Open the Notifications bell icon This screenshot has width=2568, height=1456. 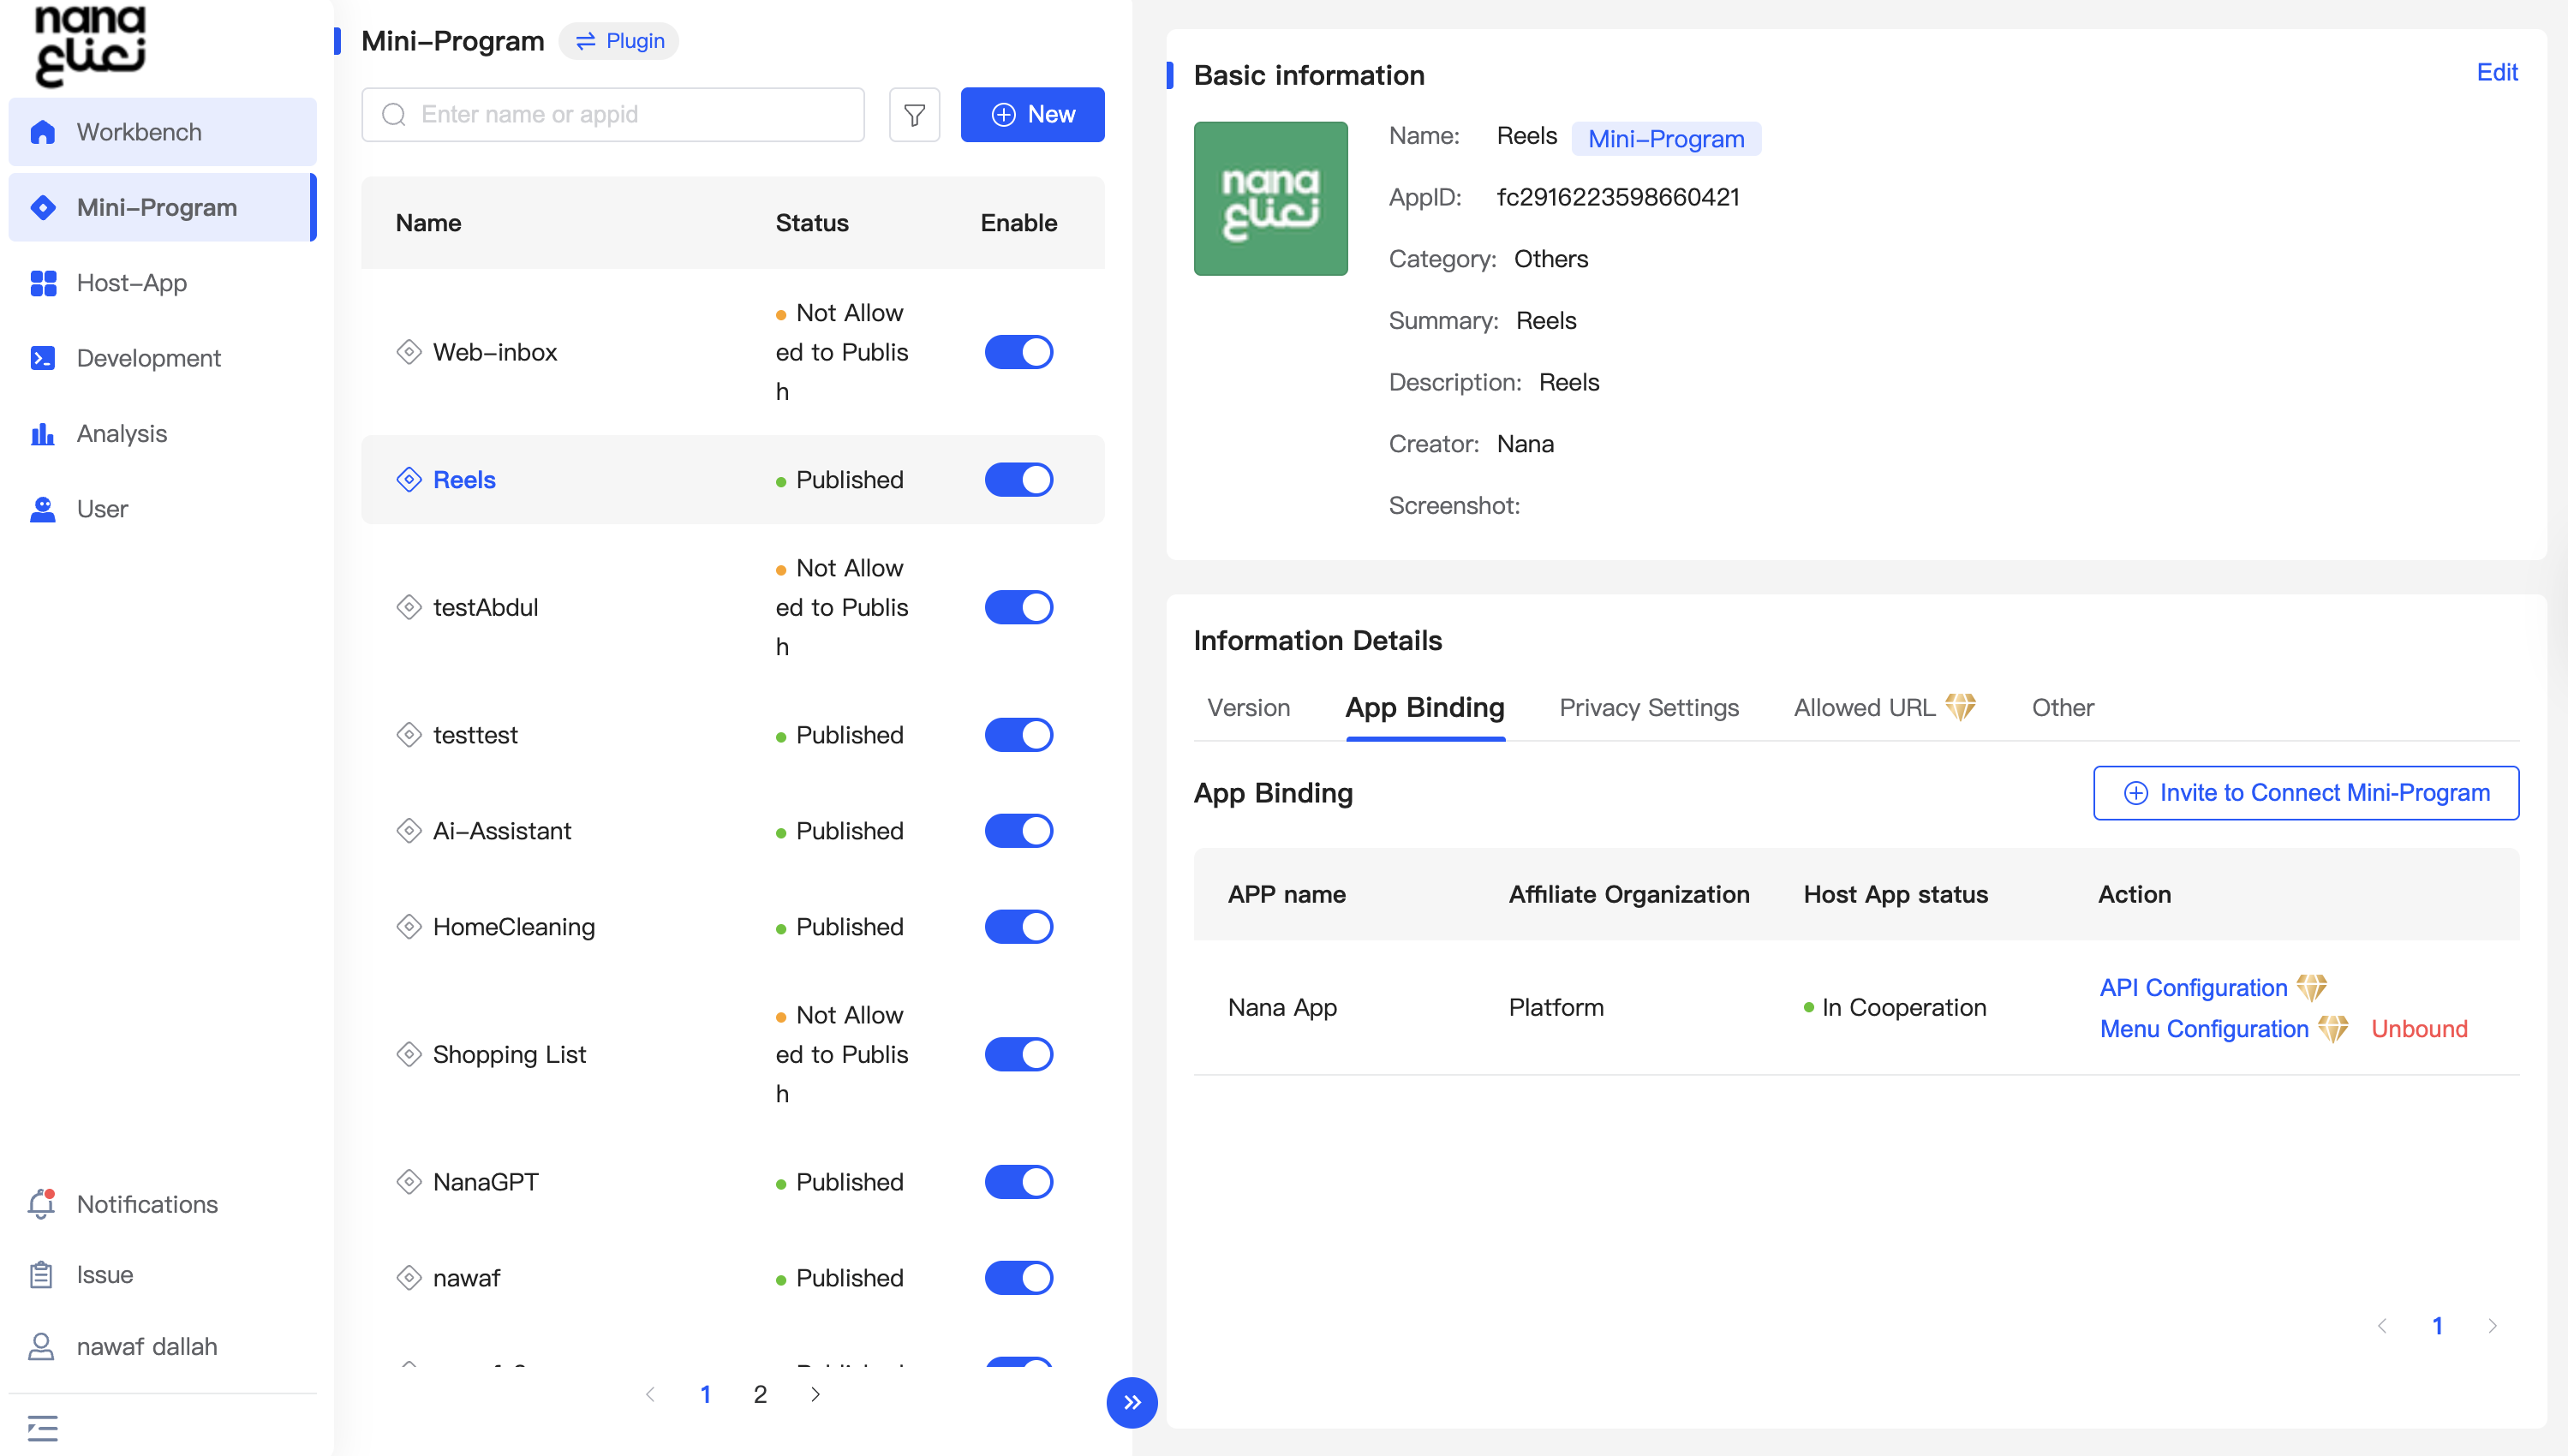point(41,1203)
